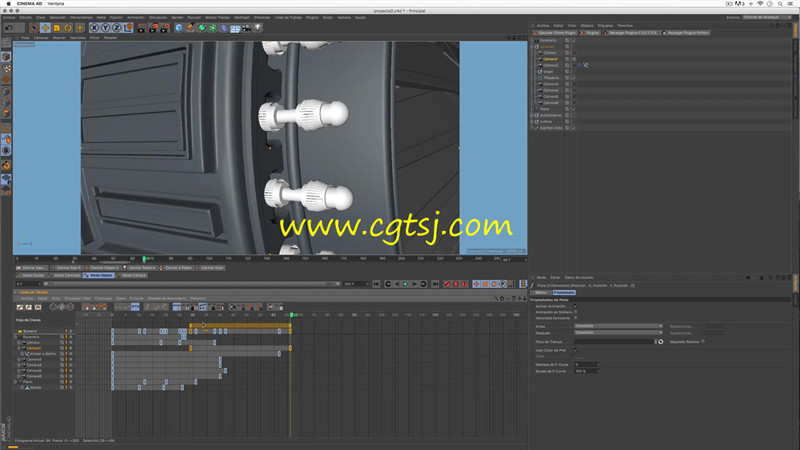This screenshot has width=800, height=450.
Task: Click the Modo Cámara button
Action: (132, 276)
